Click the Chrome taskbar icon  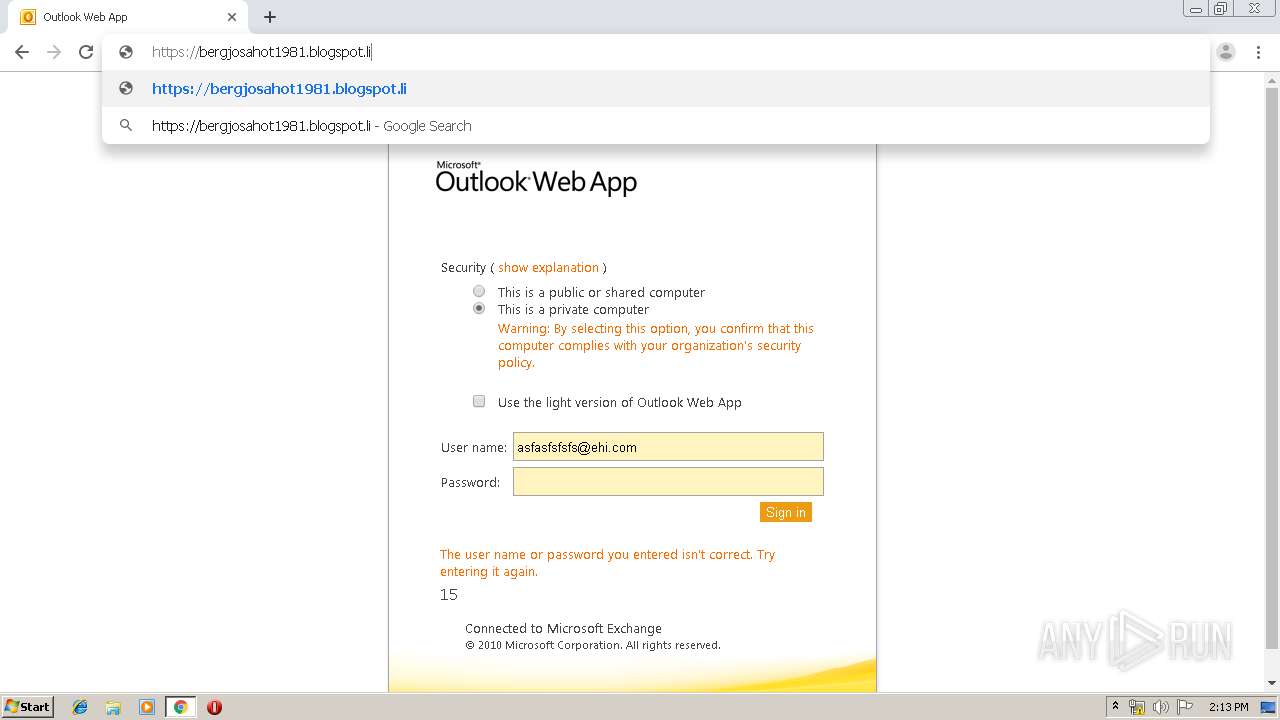[x=180, y=707]
